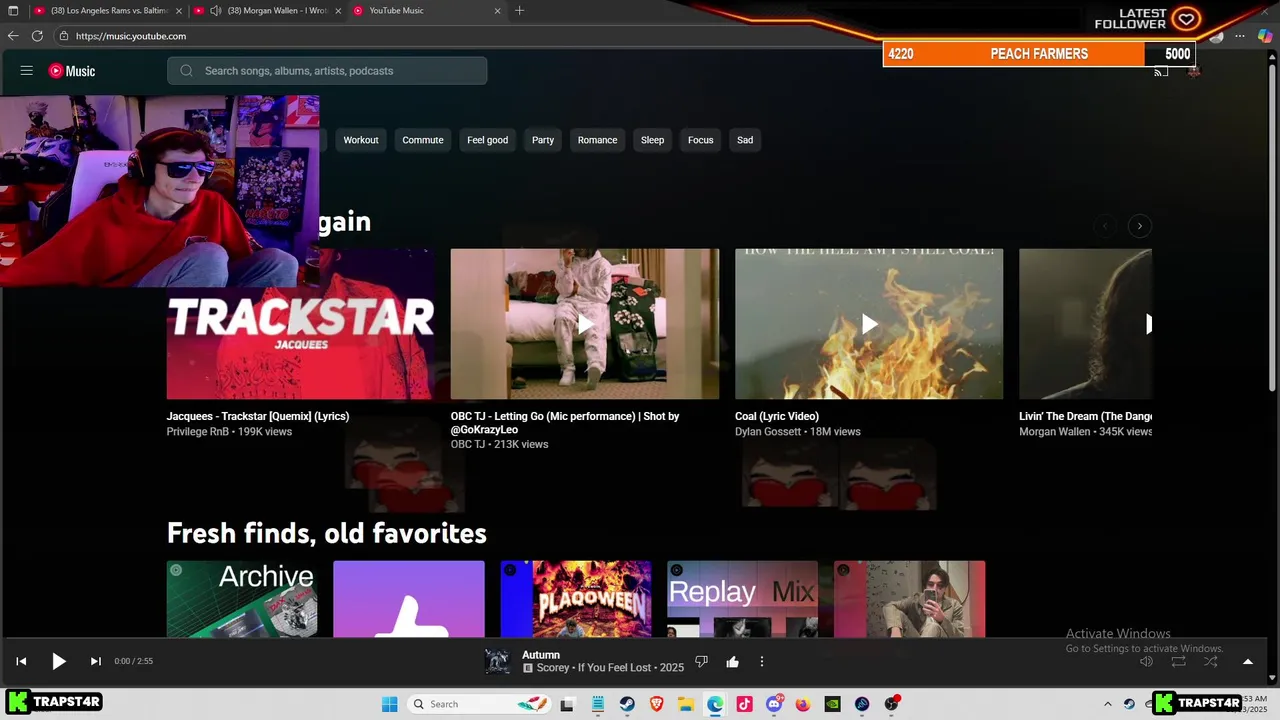Viewport: 1280px width, 720px height.
Task: Open browser settings three-dots menu
Action: coord(1240,36)
